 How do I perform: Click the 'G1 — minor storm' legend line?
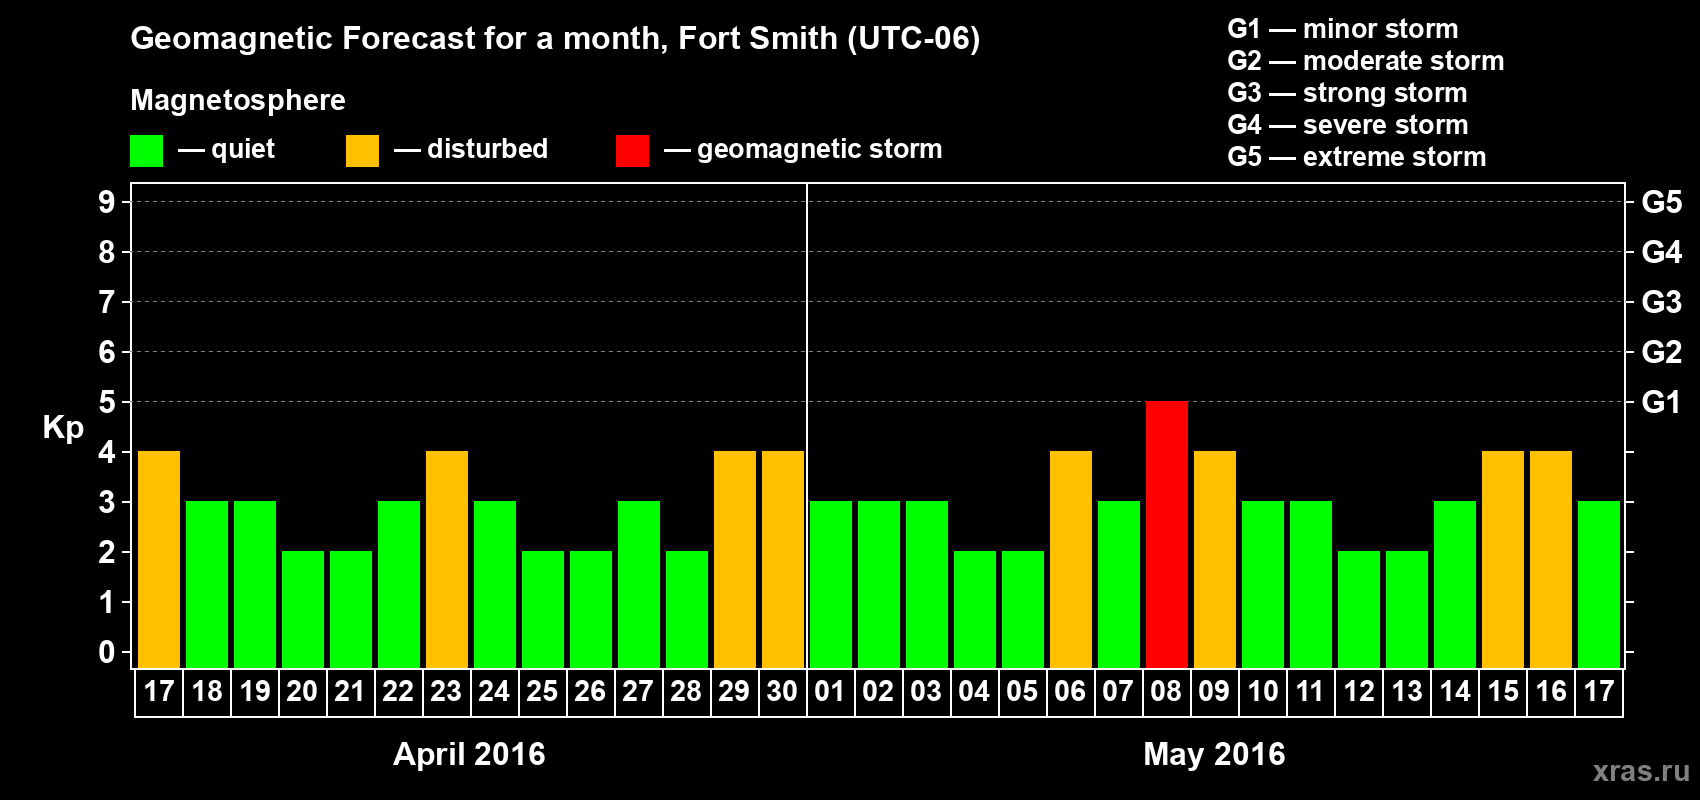coord(1343,29)
